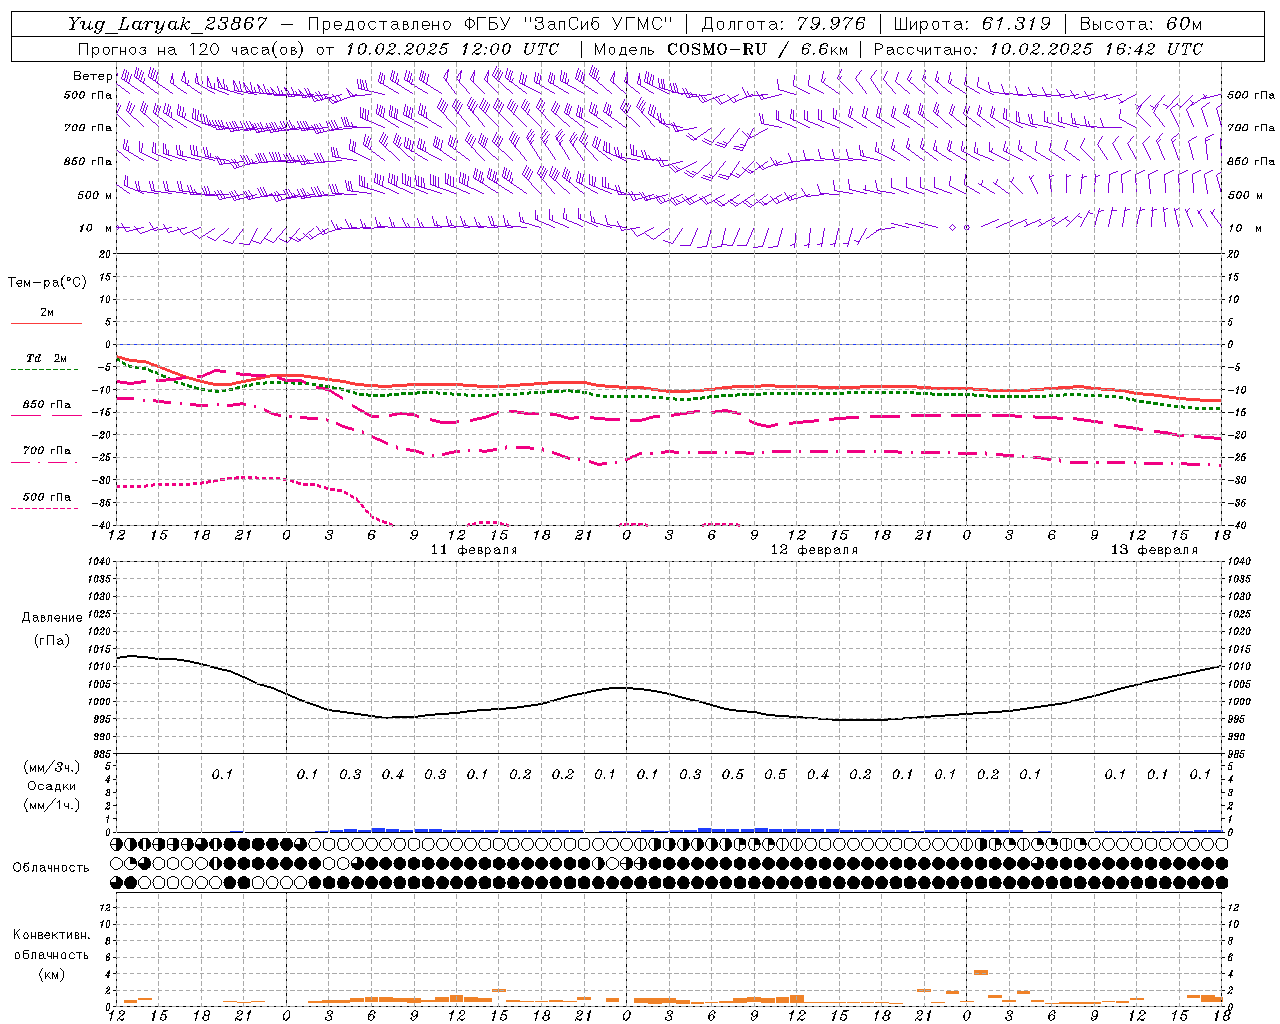
Task: Click the Модель COSMO-RU / 6.6км label
Action: (720, 49)
